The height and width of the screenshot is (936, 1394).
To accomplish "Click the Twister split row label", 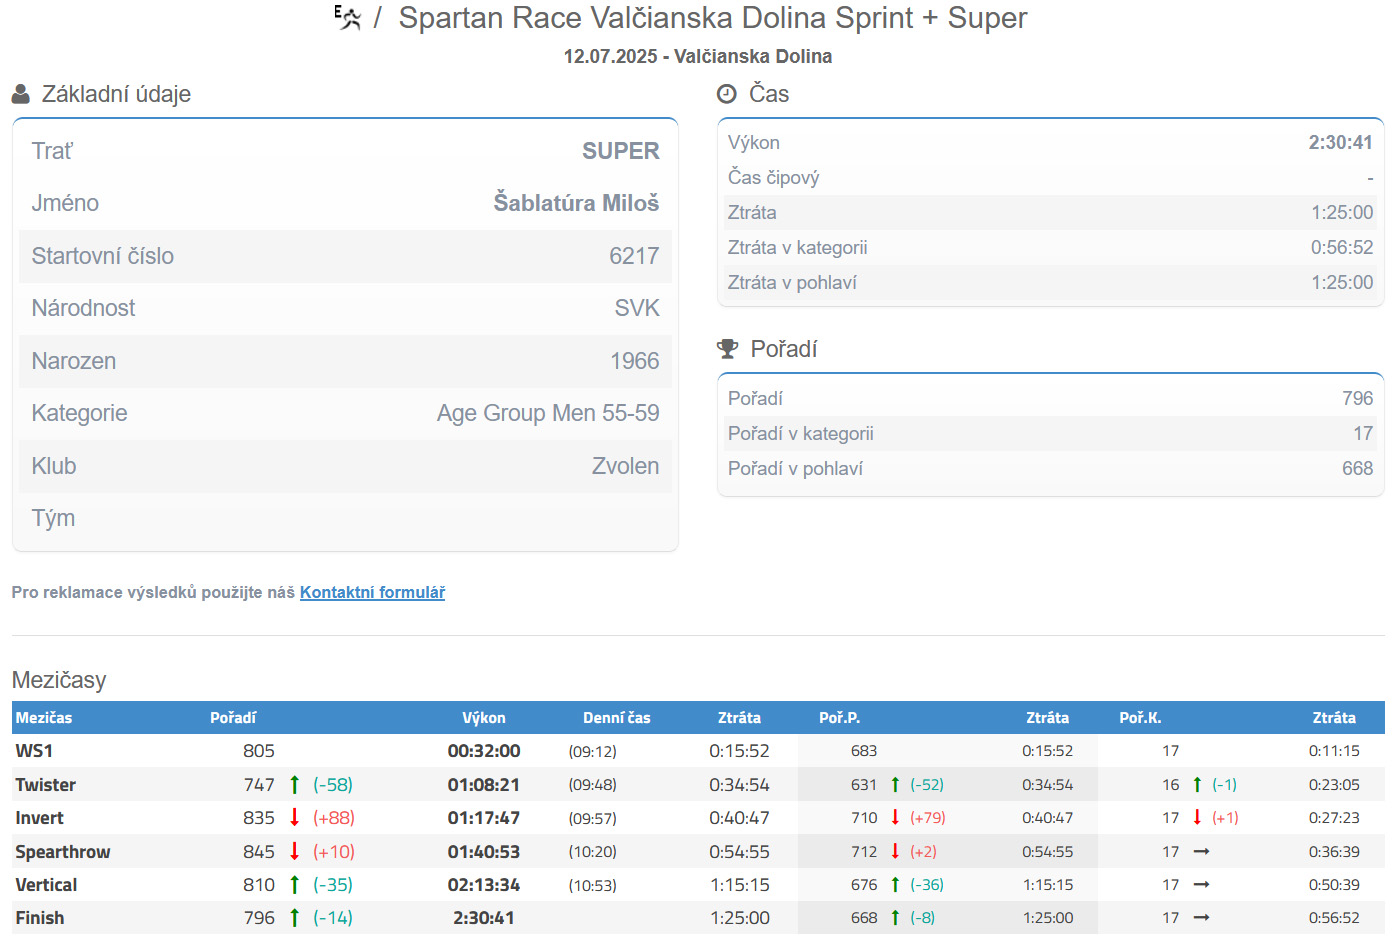I will pos(46,785).
